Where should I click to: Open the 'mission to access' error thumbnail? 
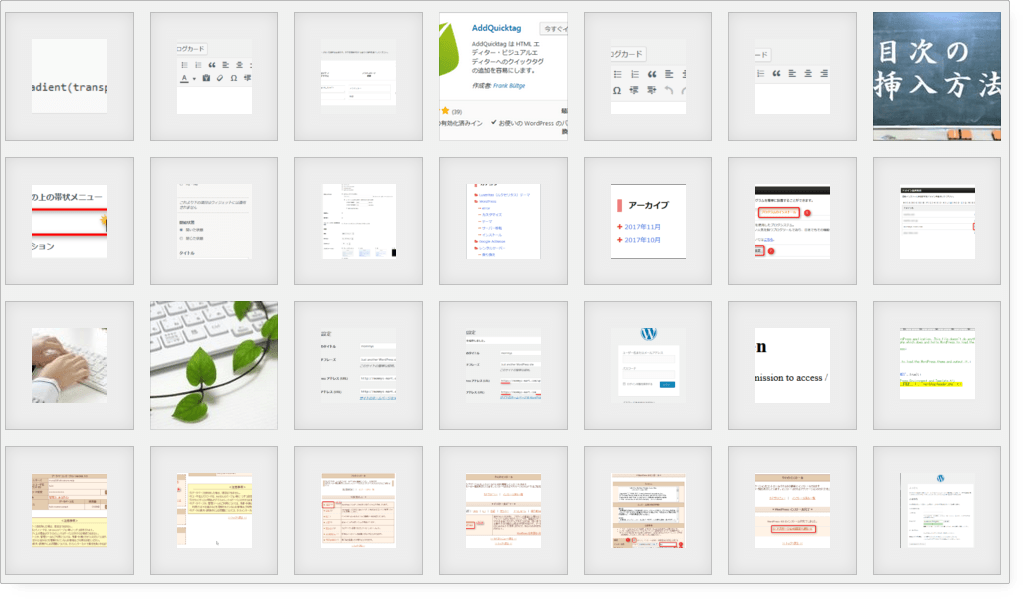tap(792, 366)
